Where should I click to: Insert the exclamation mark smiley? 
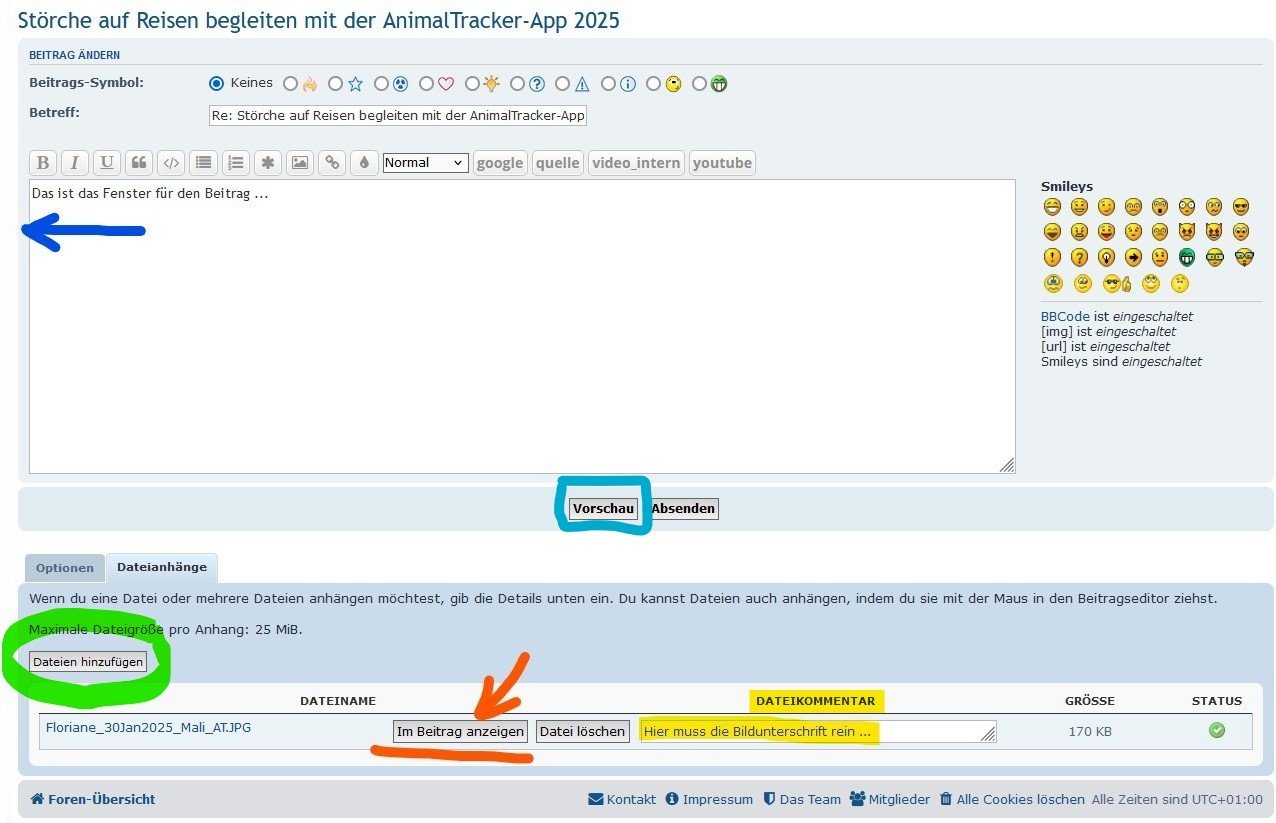[x=1052, y=257]
